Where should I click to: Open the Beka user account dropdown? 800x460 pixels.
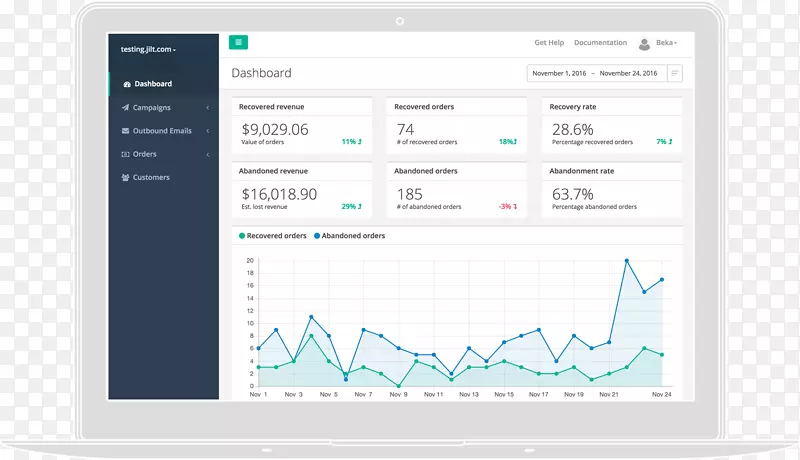point(667,43)
